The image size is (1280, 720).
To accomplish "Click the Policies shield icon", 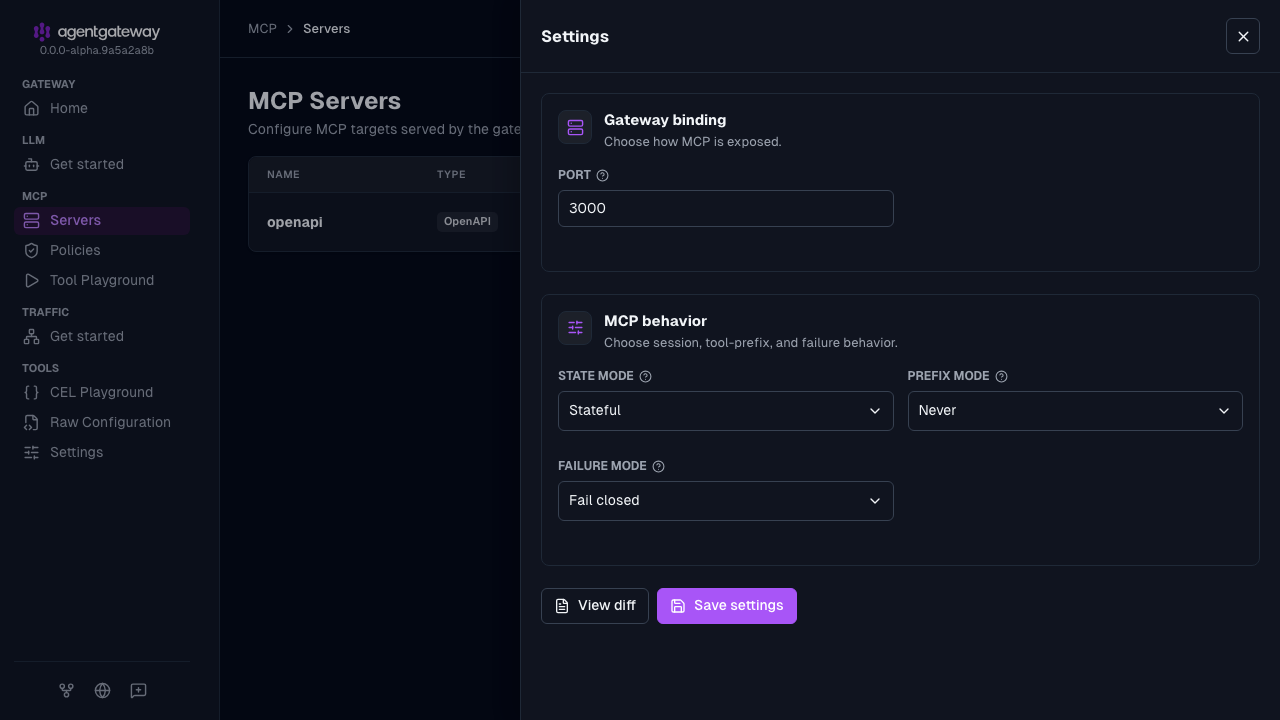I will (32, 250).
